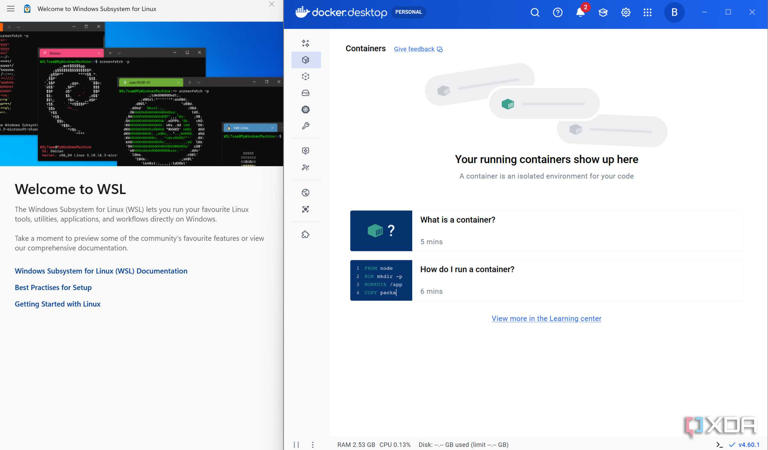Open Docker Hub globe icon
The width and height of the screenshot is (768, 450).
(x=306, y=193)
